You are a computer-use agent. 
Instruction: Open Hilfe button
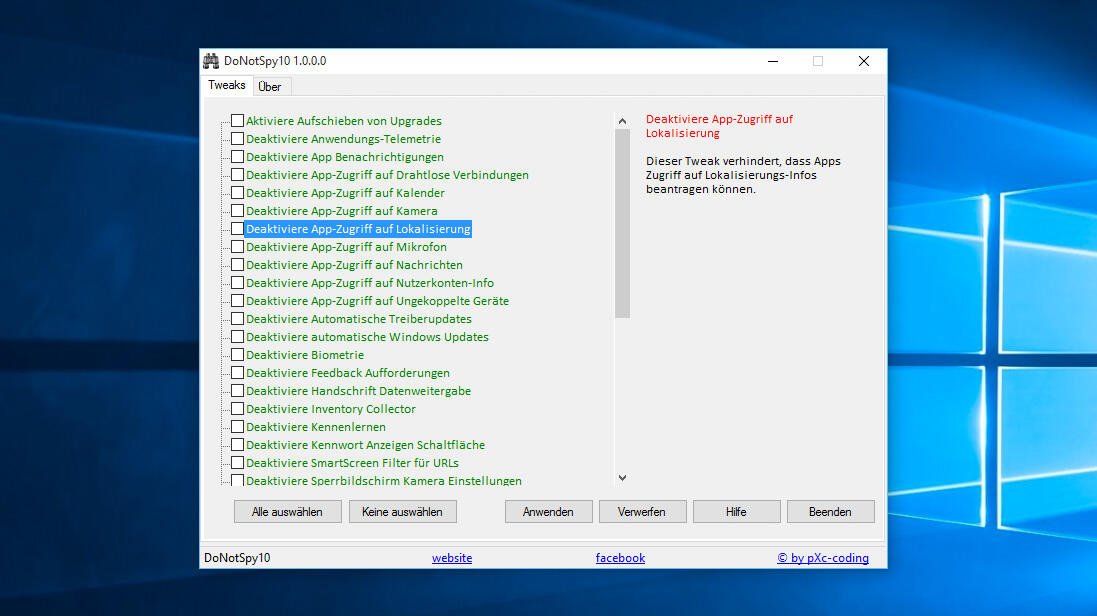click(x=737, y=512)
